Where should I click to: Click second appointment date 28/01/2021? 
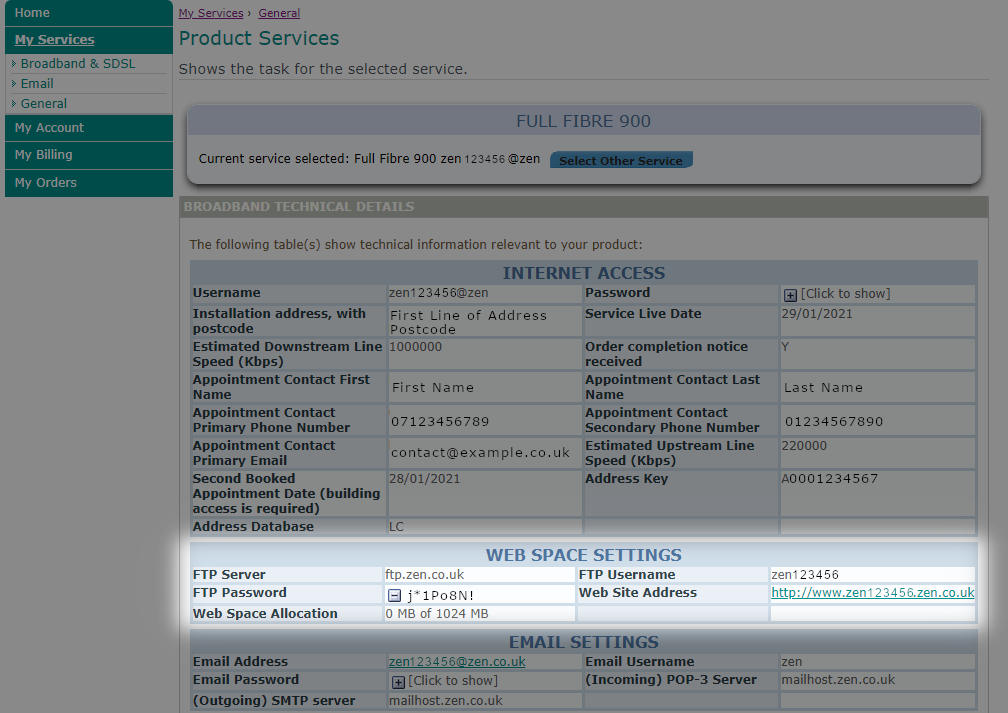[x=424, y=479]
